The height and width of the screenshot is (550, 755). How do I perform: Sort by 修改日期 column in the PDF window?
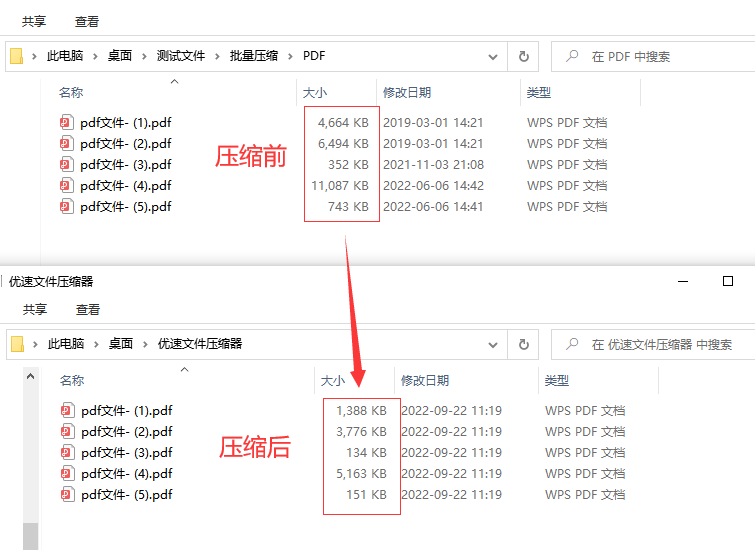pos(407,92)
